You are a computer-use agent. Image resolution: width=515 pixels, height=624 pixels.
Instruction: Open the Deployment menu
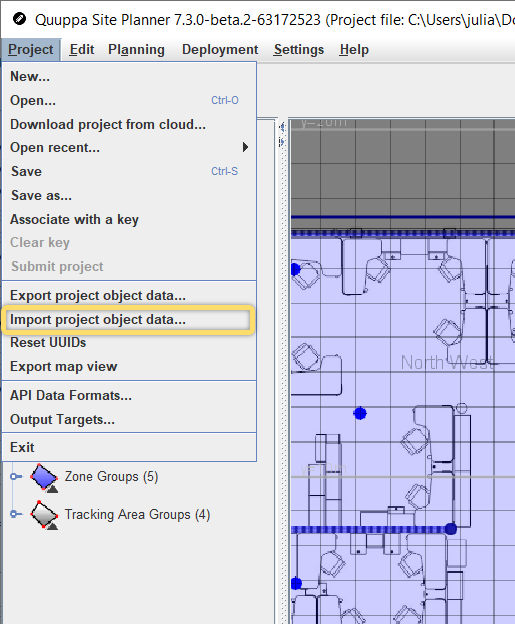(x=220, y=50)
